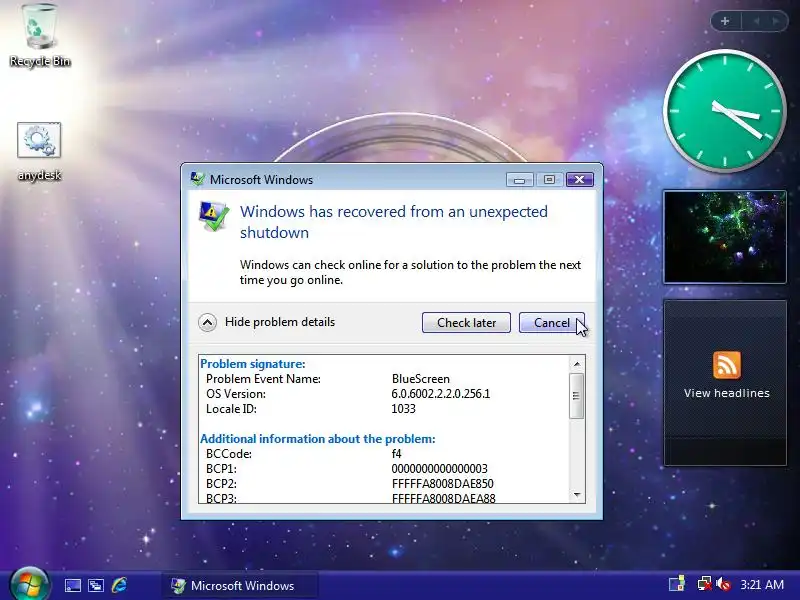Viewport: 800px width, 600px height.
Task: Click the BCCode value f4
Action: pos(396,454)
